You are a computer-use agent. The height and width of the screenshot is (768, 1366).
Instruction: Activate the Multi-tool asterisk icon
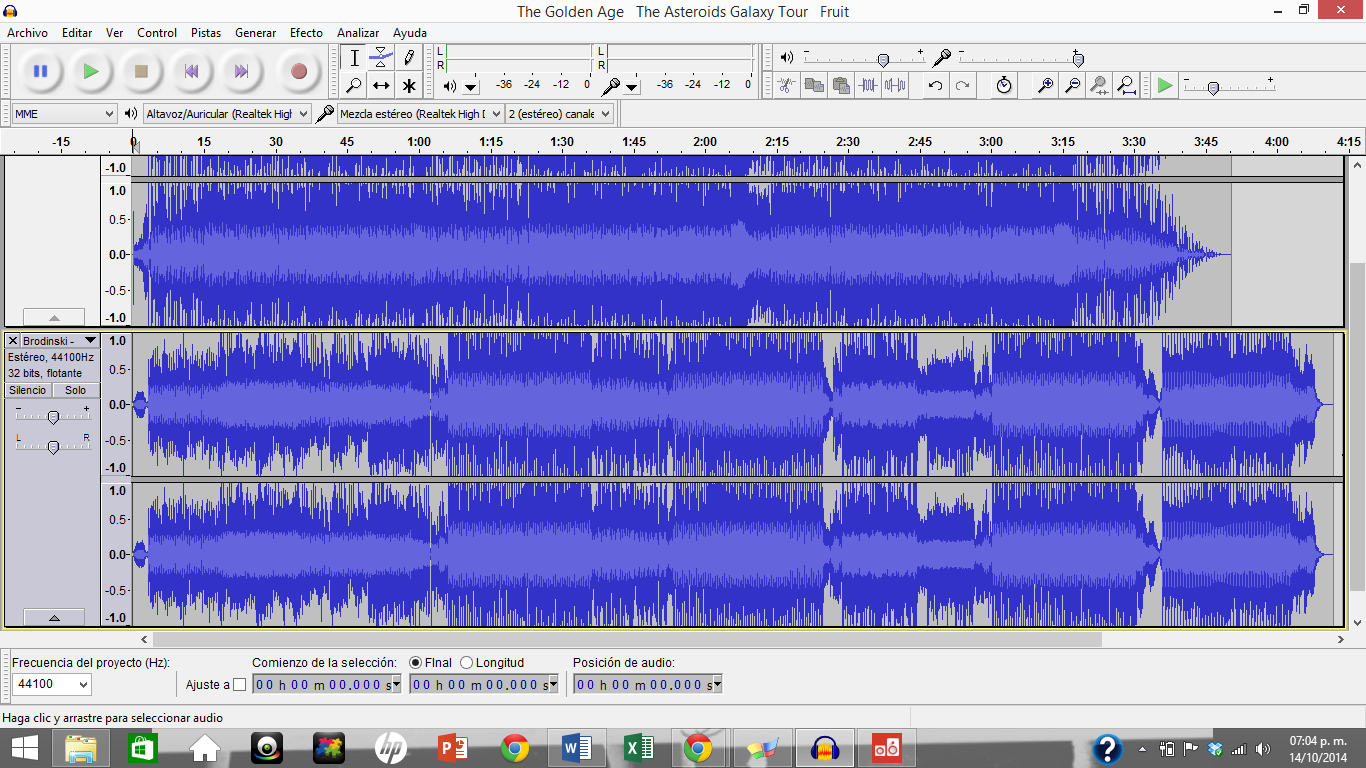[x=408, y=86]
